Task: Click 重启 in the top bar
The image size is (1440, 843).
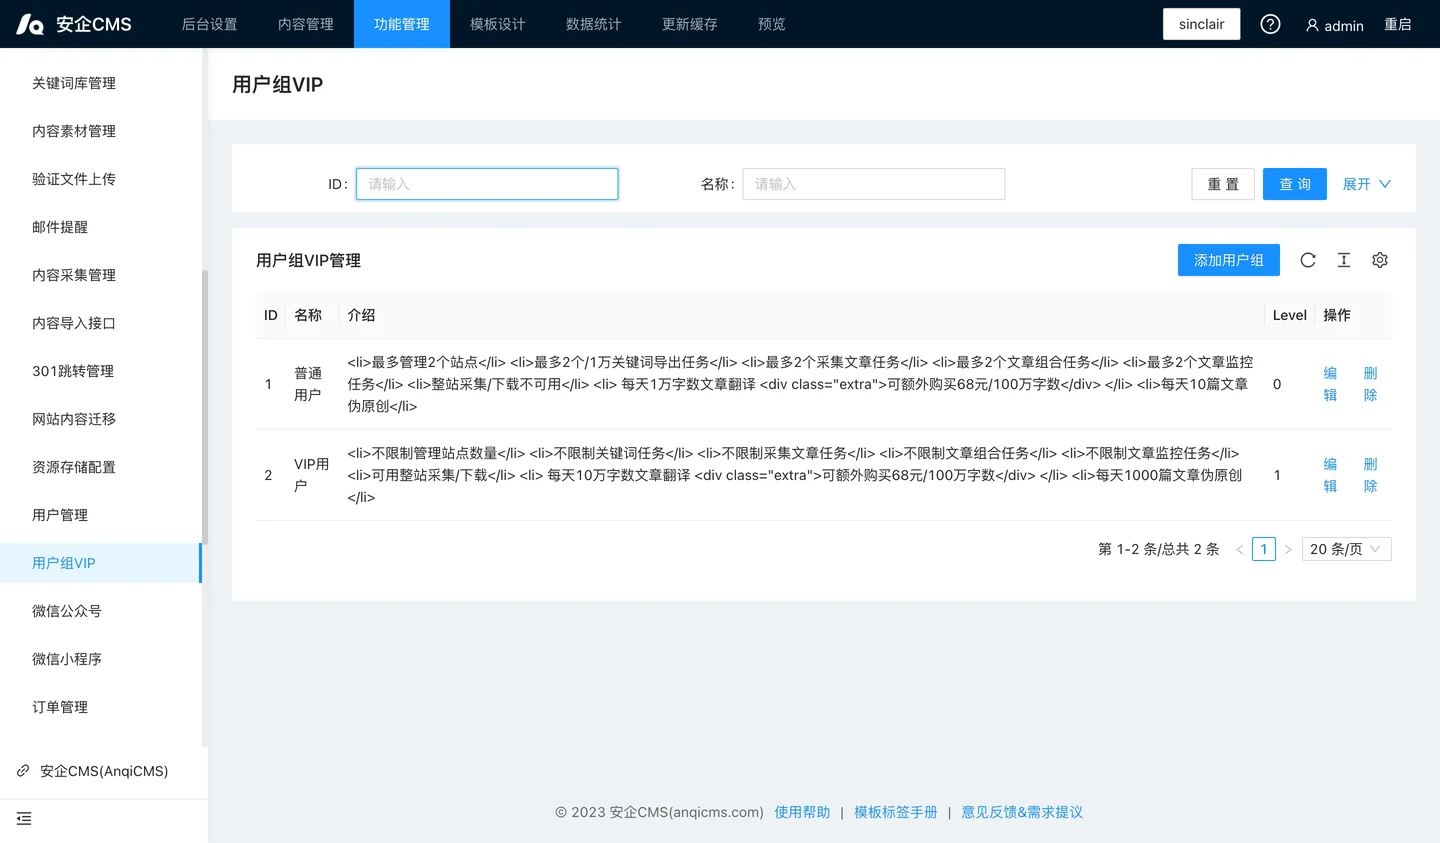Action: 1398,24
